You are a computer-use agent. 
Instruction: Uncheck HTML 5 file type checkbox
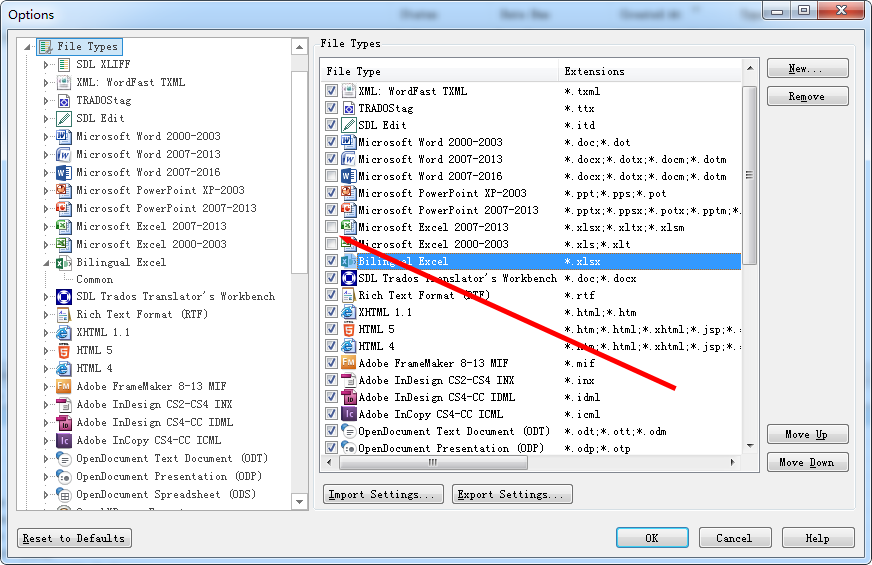pyautogui.click(x=331, y=329)
